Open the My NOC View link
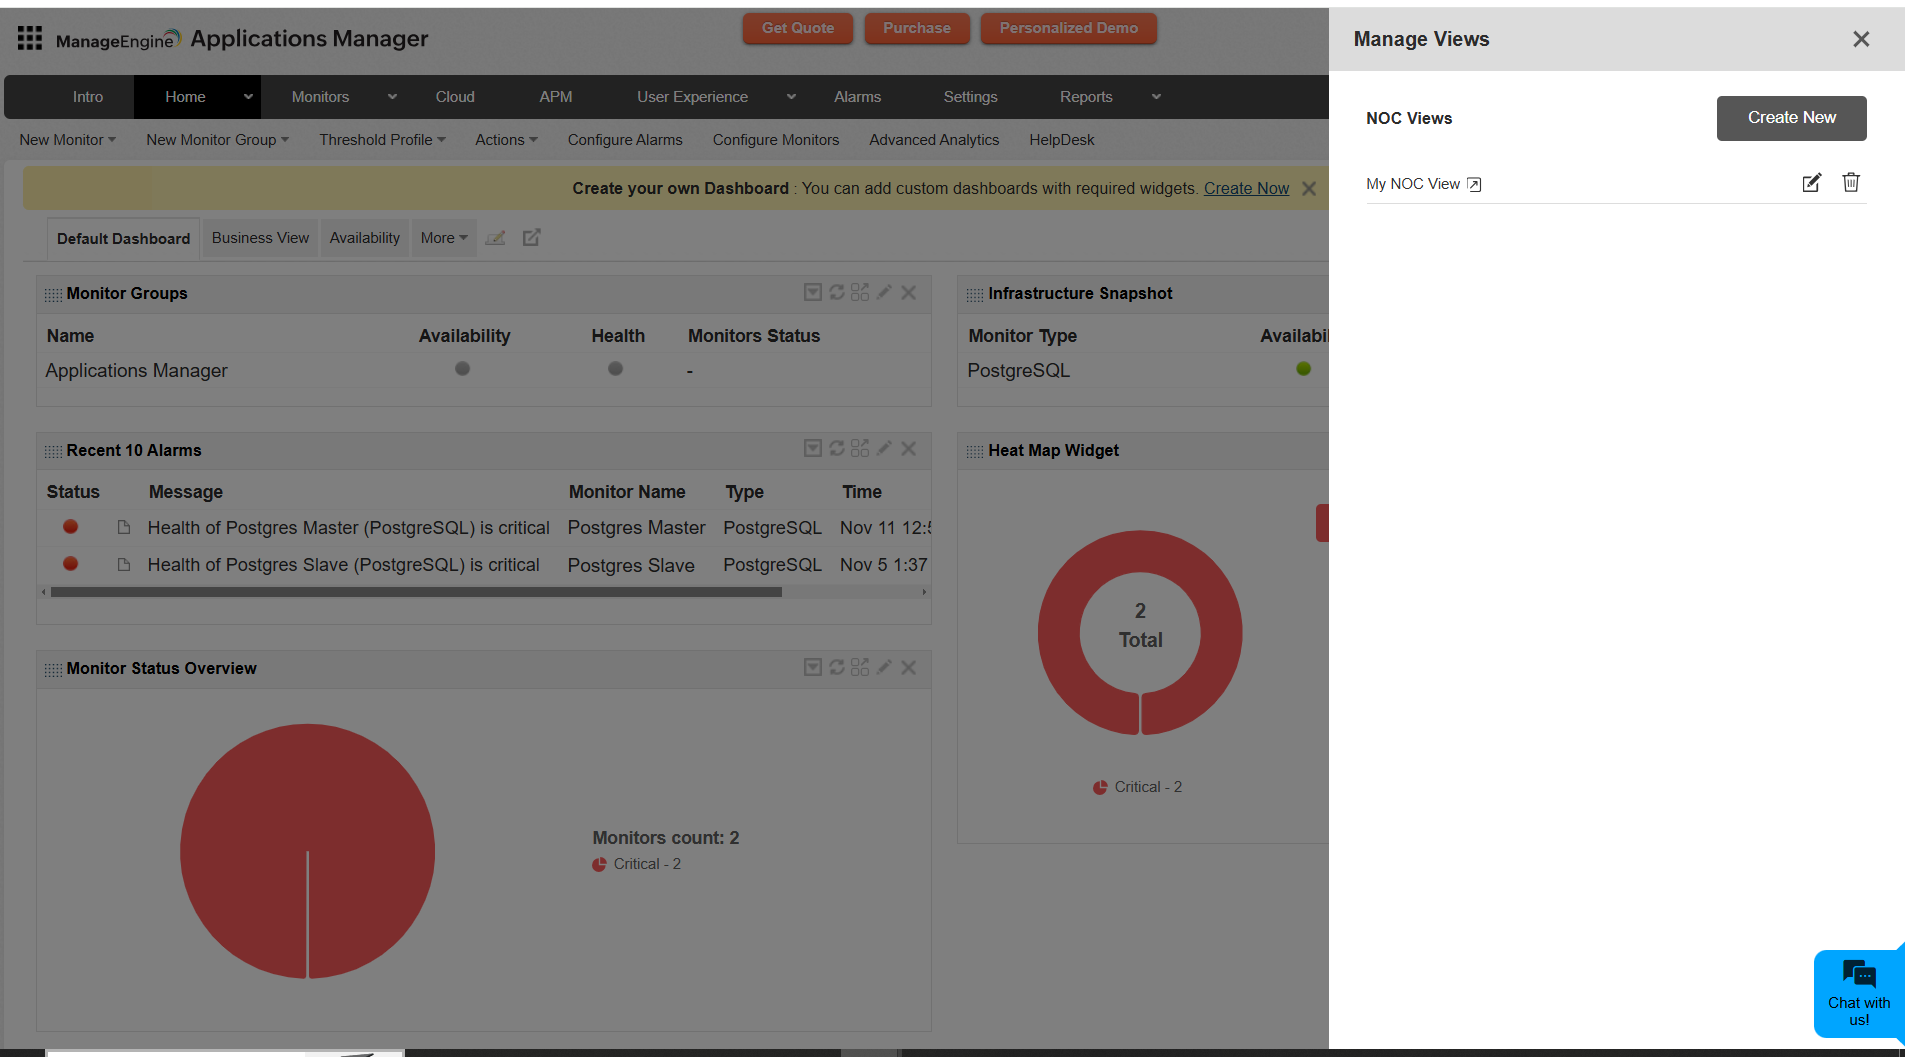Image resolution: width=1905 pixels, height=1057 pixels. [1423, 184]
